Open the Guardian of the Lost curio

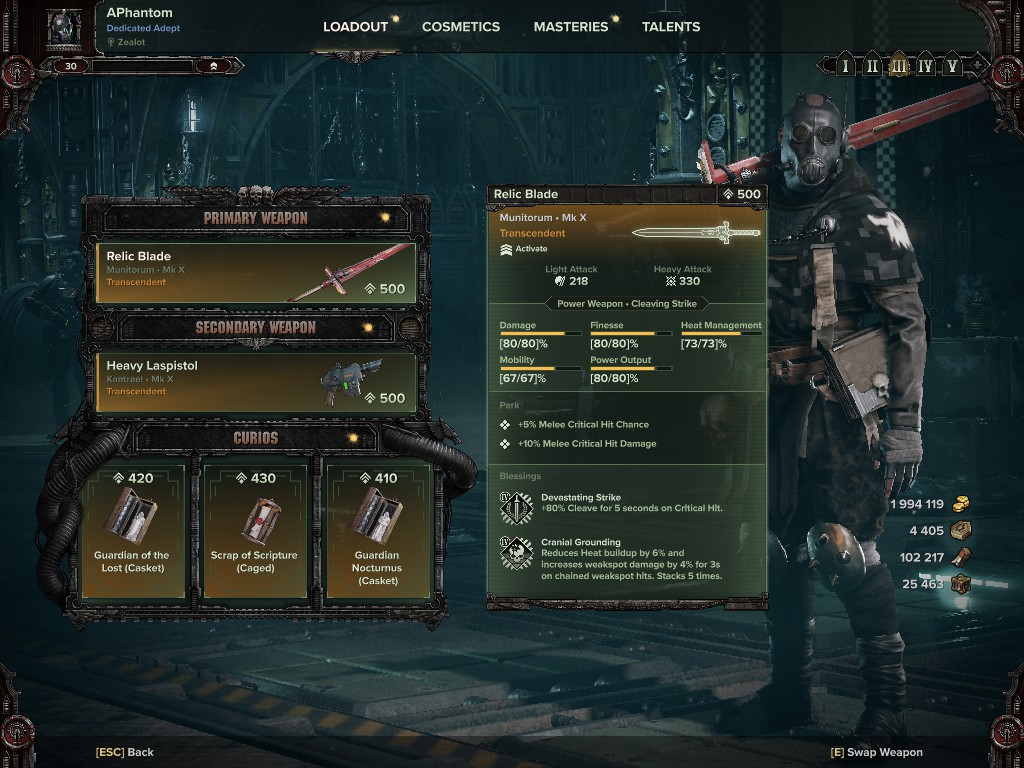[x=132, y=530]
